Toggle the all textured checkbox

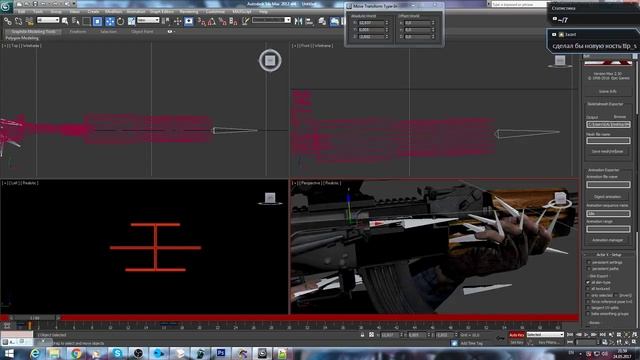click(589, 289)
